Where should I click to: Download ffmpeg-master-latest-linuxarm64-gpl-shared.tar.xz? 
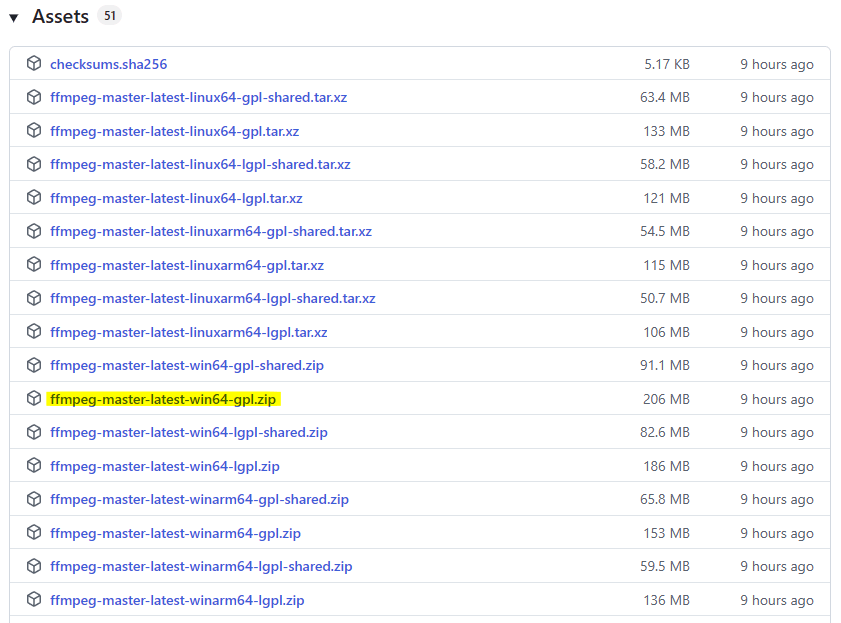(211, 231)
